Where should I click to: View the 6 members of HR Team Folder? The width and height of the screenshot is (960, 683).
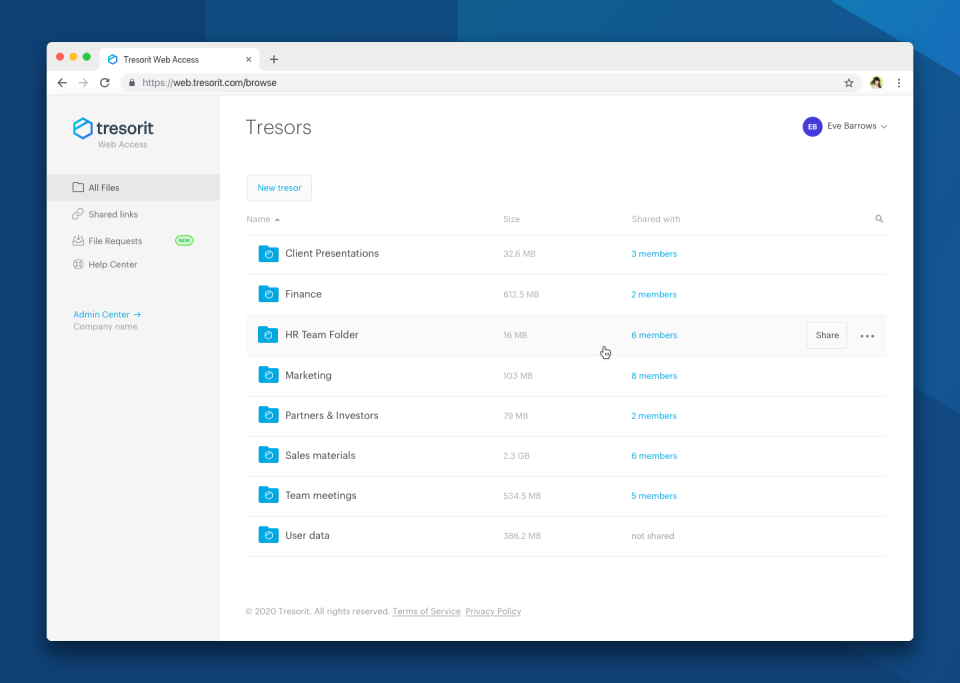654,335
